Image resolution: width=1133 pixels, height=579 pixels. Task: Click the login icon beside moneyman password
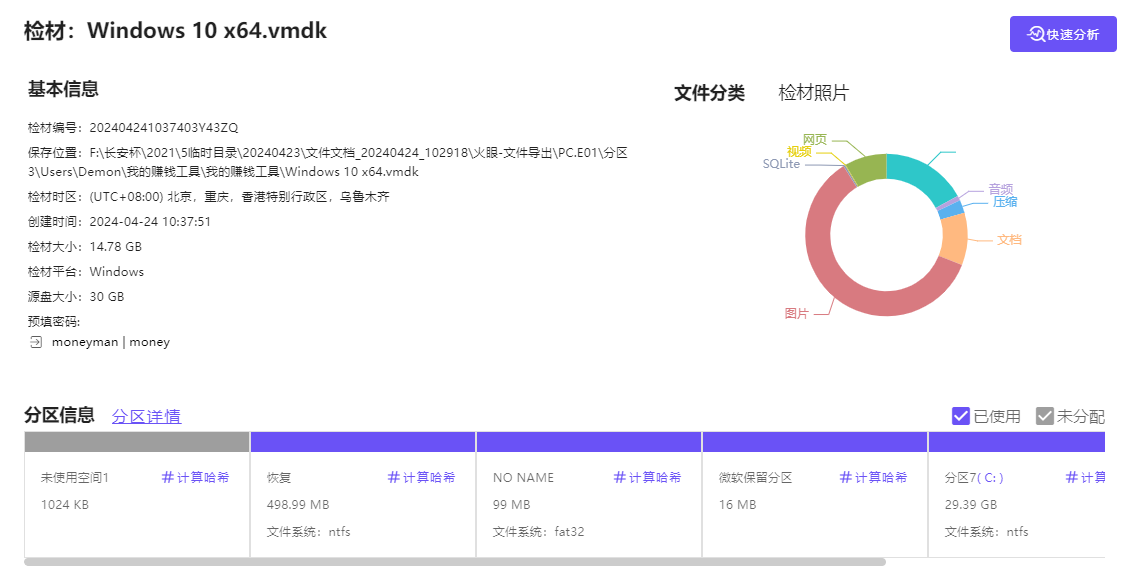(x=35, y=342)
